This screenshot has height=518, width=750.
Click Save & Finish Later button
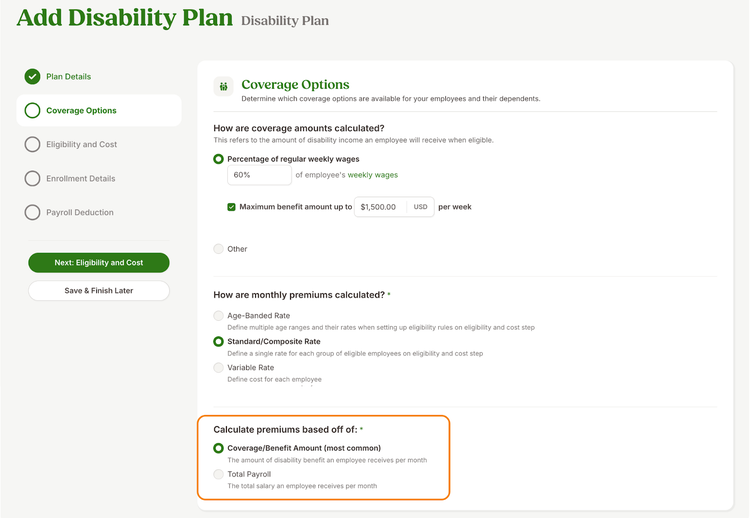99,290
